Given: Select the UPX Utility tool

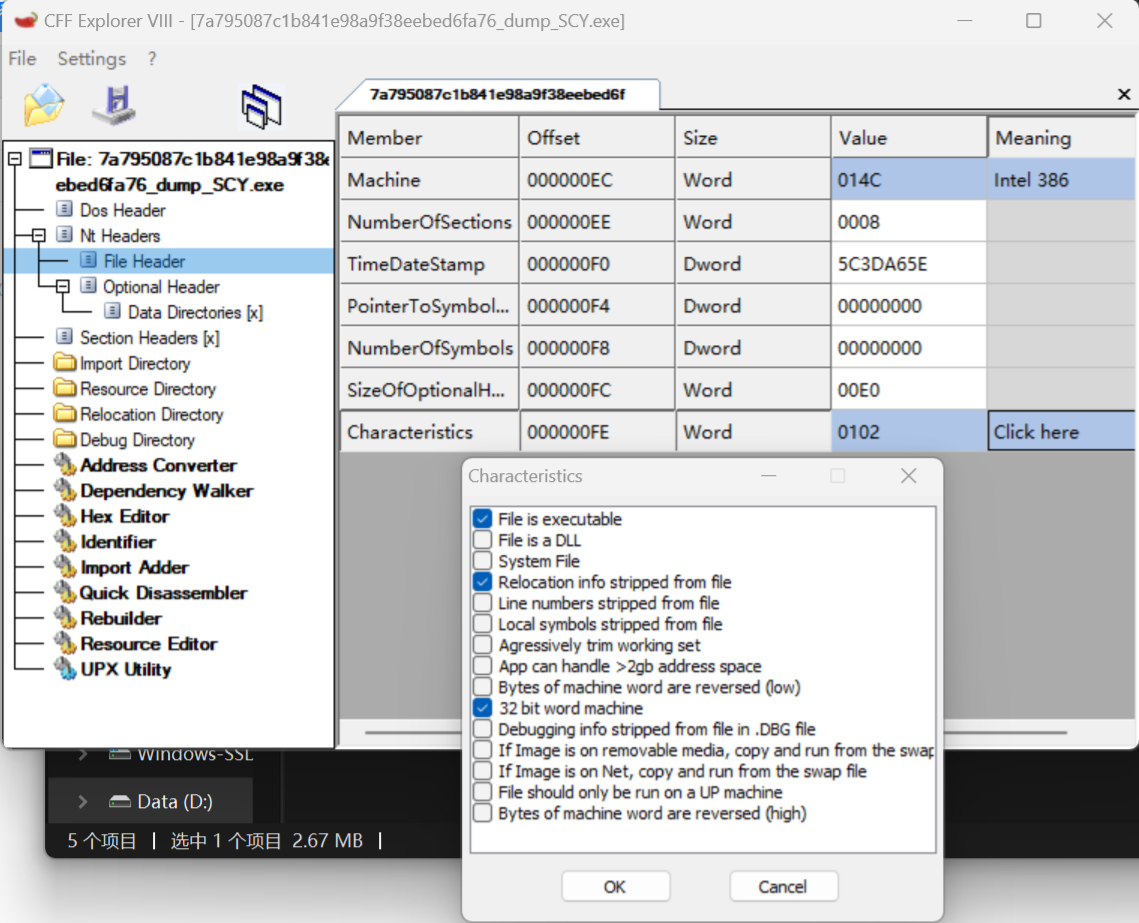Looking at the screenshot, I should coord(125,669).
